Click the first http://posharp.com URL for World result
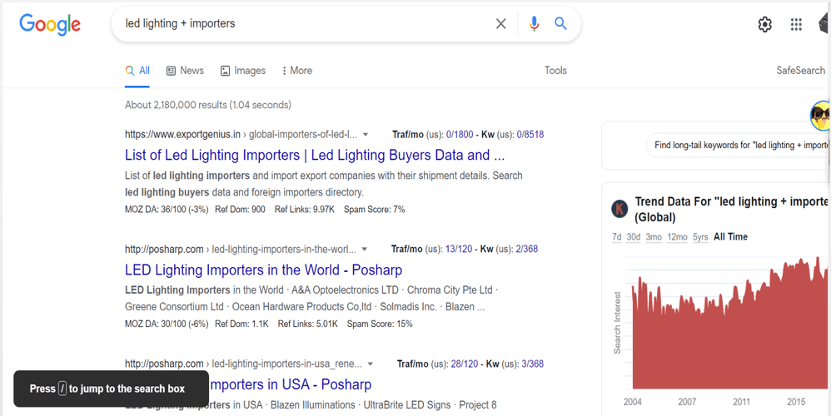The image size is (832, 416). pyautogui.click(x=164, y=249)
